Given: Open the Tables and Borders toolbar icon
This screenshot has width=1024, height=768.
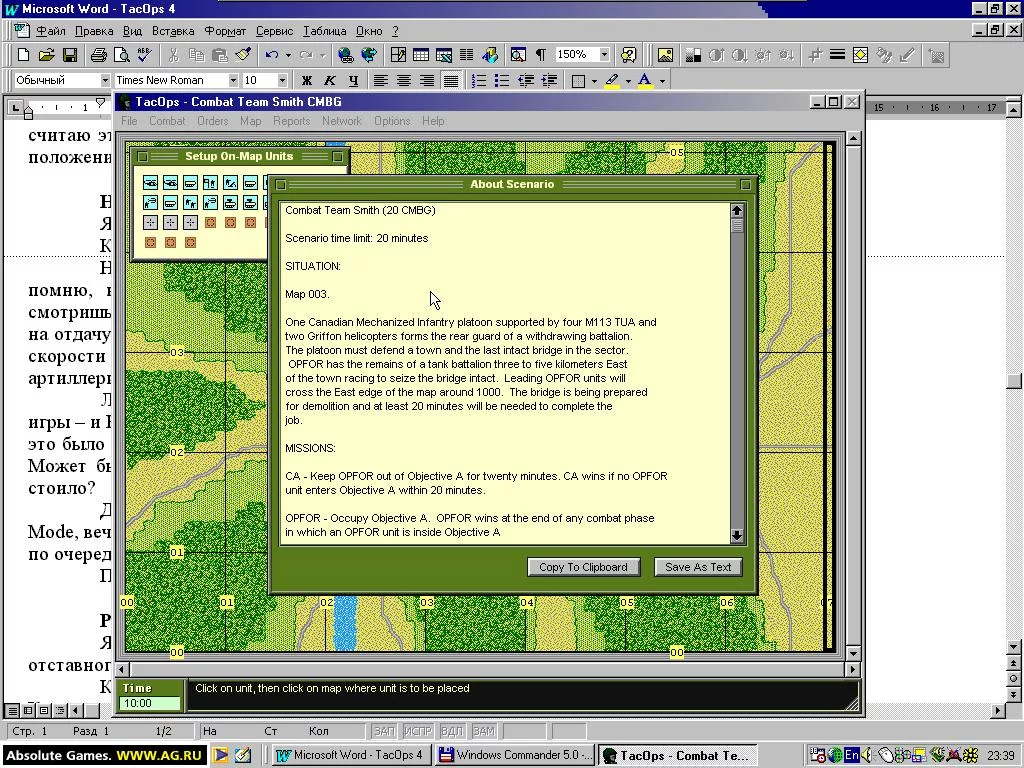Looking at the screenshot, I should click(398, 55).
